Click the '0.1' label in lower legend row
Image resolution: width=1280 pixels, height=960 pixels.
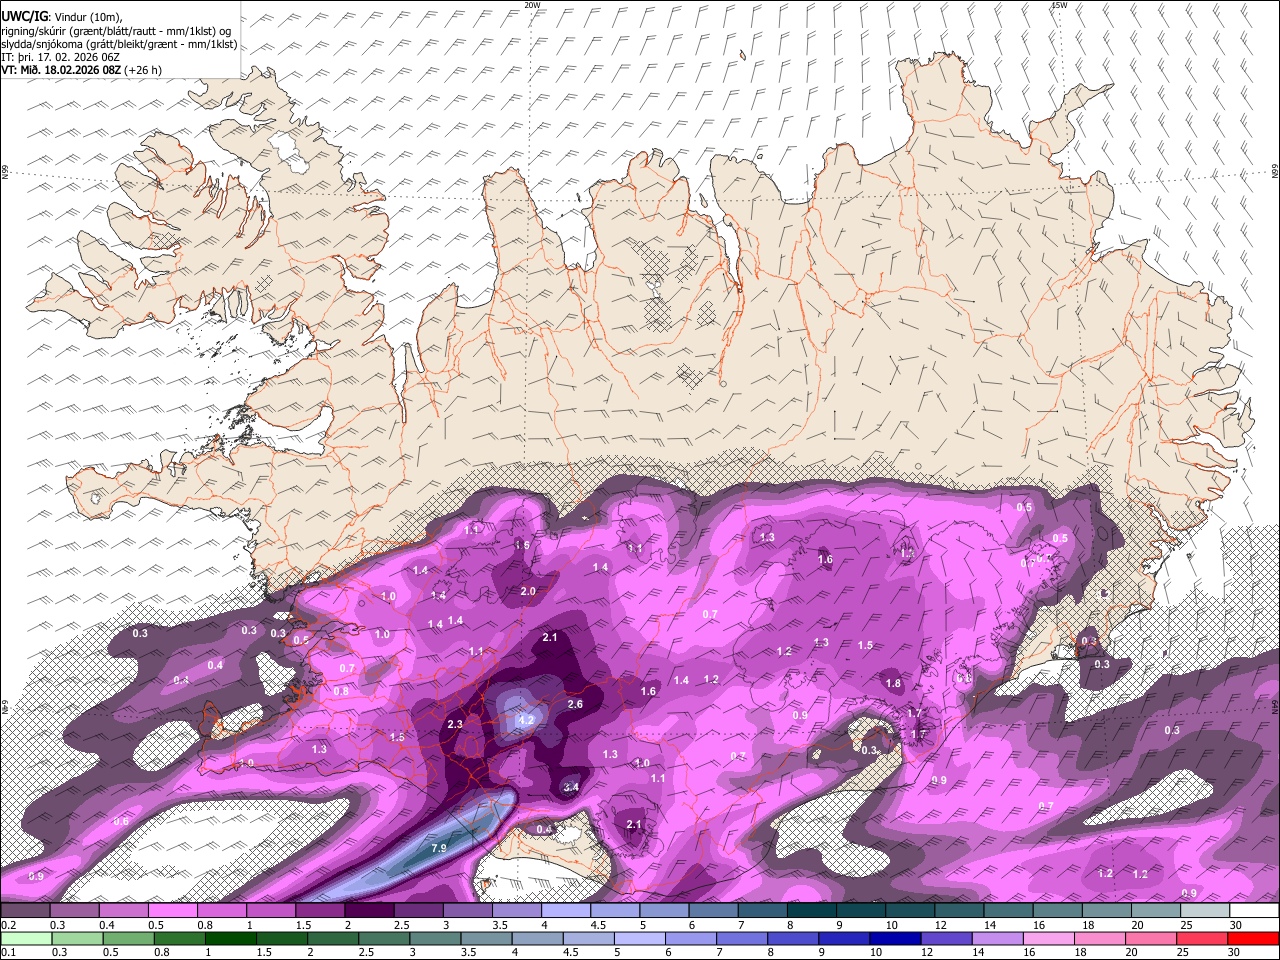click(8, 952)
